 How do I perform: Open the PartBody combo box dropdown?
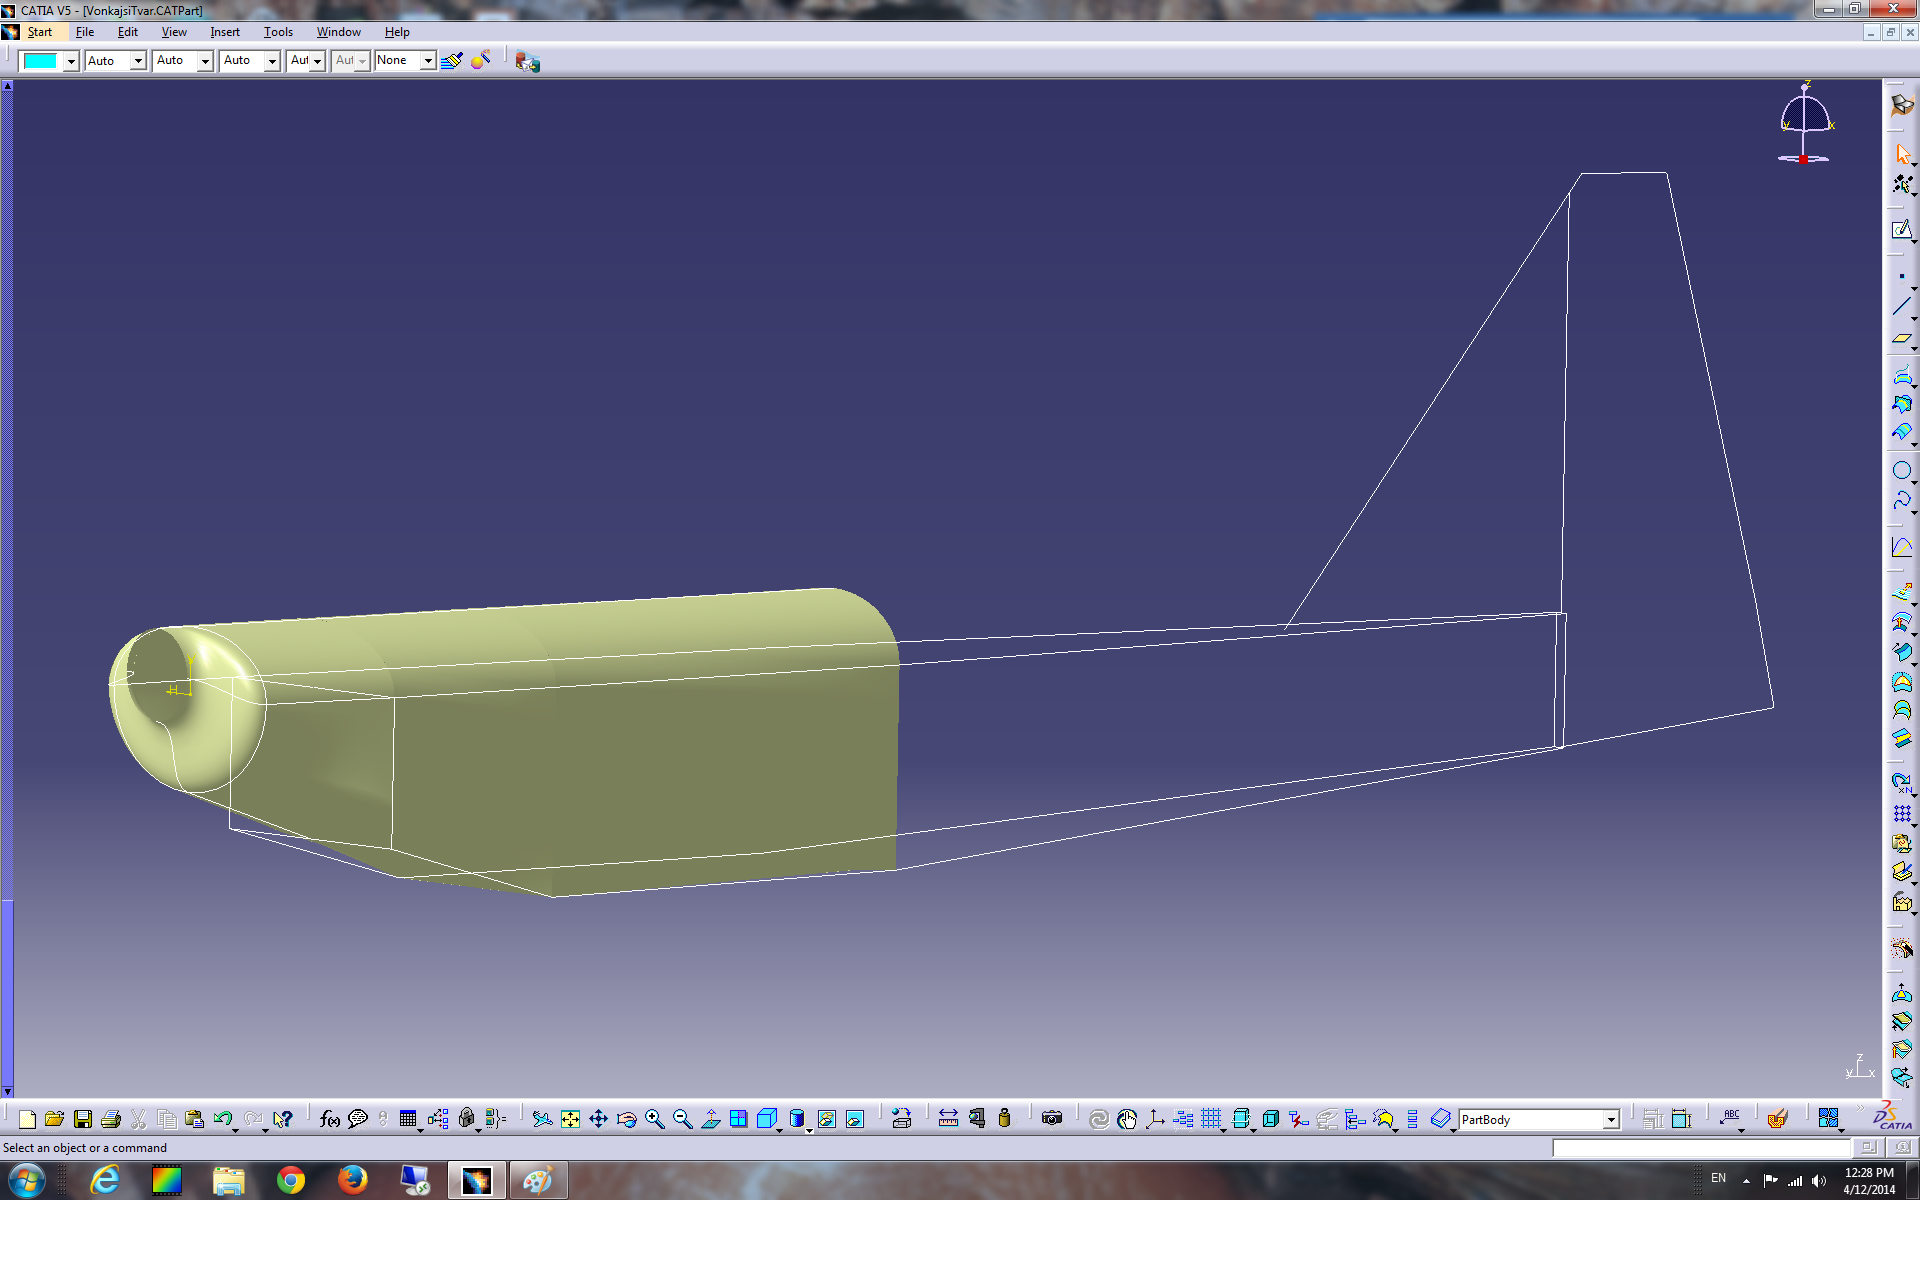click(x=1611, y=1120)
